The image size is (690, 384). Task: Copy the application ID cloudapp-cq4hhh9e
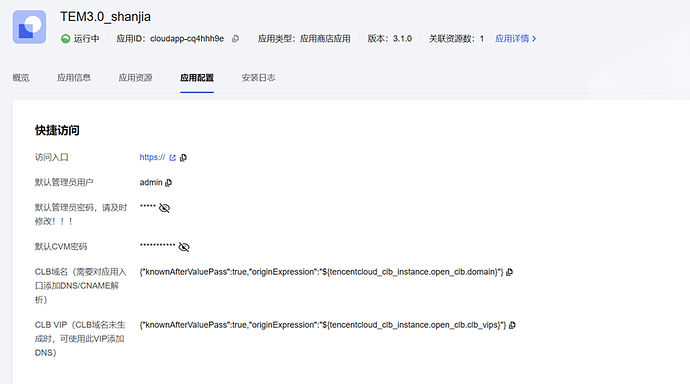click(x=235, y=39)
